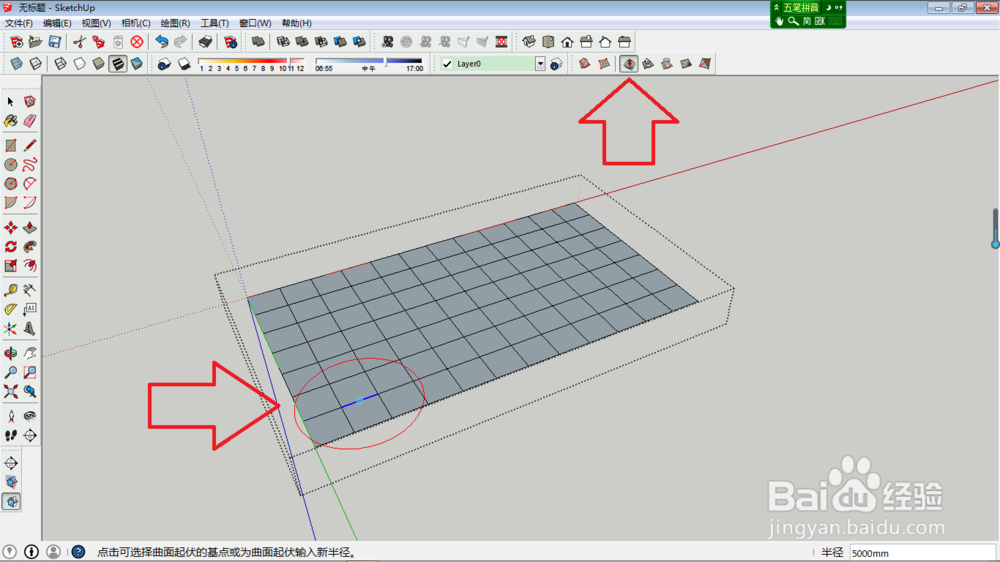The image size is (1000, 562).
Task: Switch to Top standard view
Action: 548,42
